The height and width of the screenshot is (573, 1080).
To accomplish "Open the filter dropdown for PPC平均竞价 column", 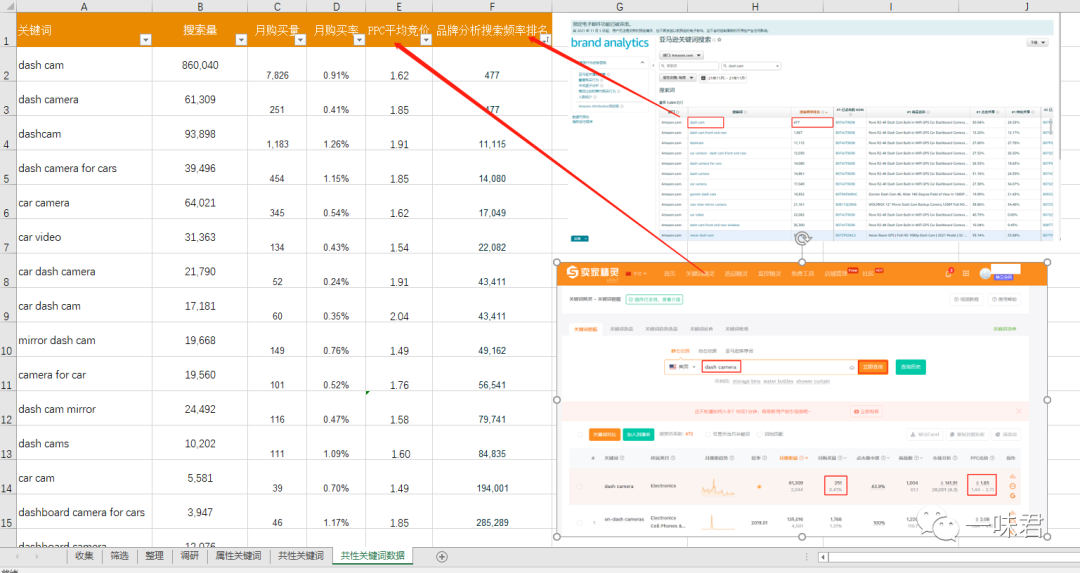I will coord(426,40).
